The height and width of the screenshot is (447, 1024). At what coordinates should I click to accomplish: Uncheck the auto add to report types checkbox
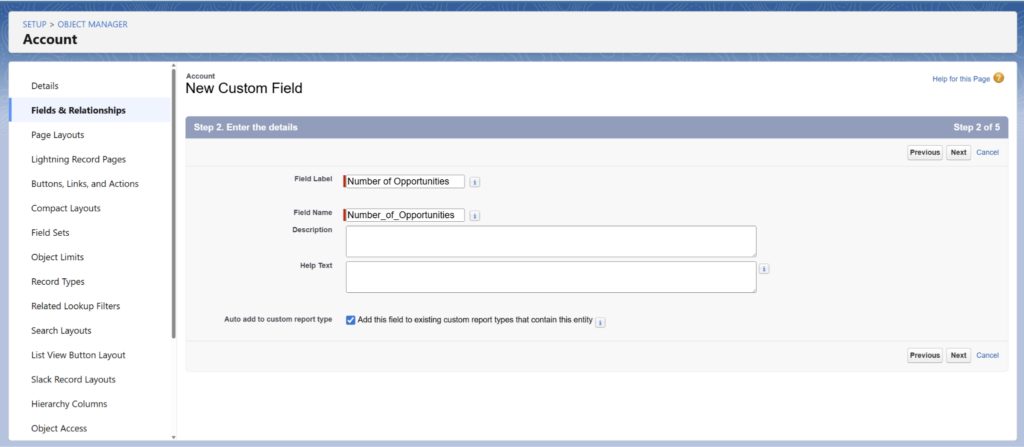point(350,320)
